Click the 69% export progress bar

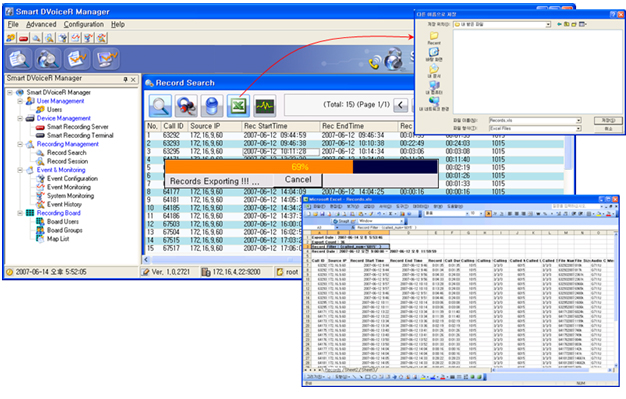coord(301,167)
